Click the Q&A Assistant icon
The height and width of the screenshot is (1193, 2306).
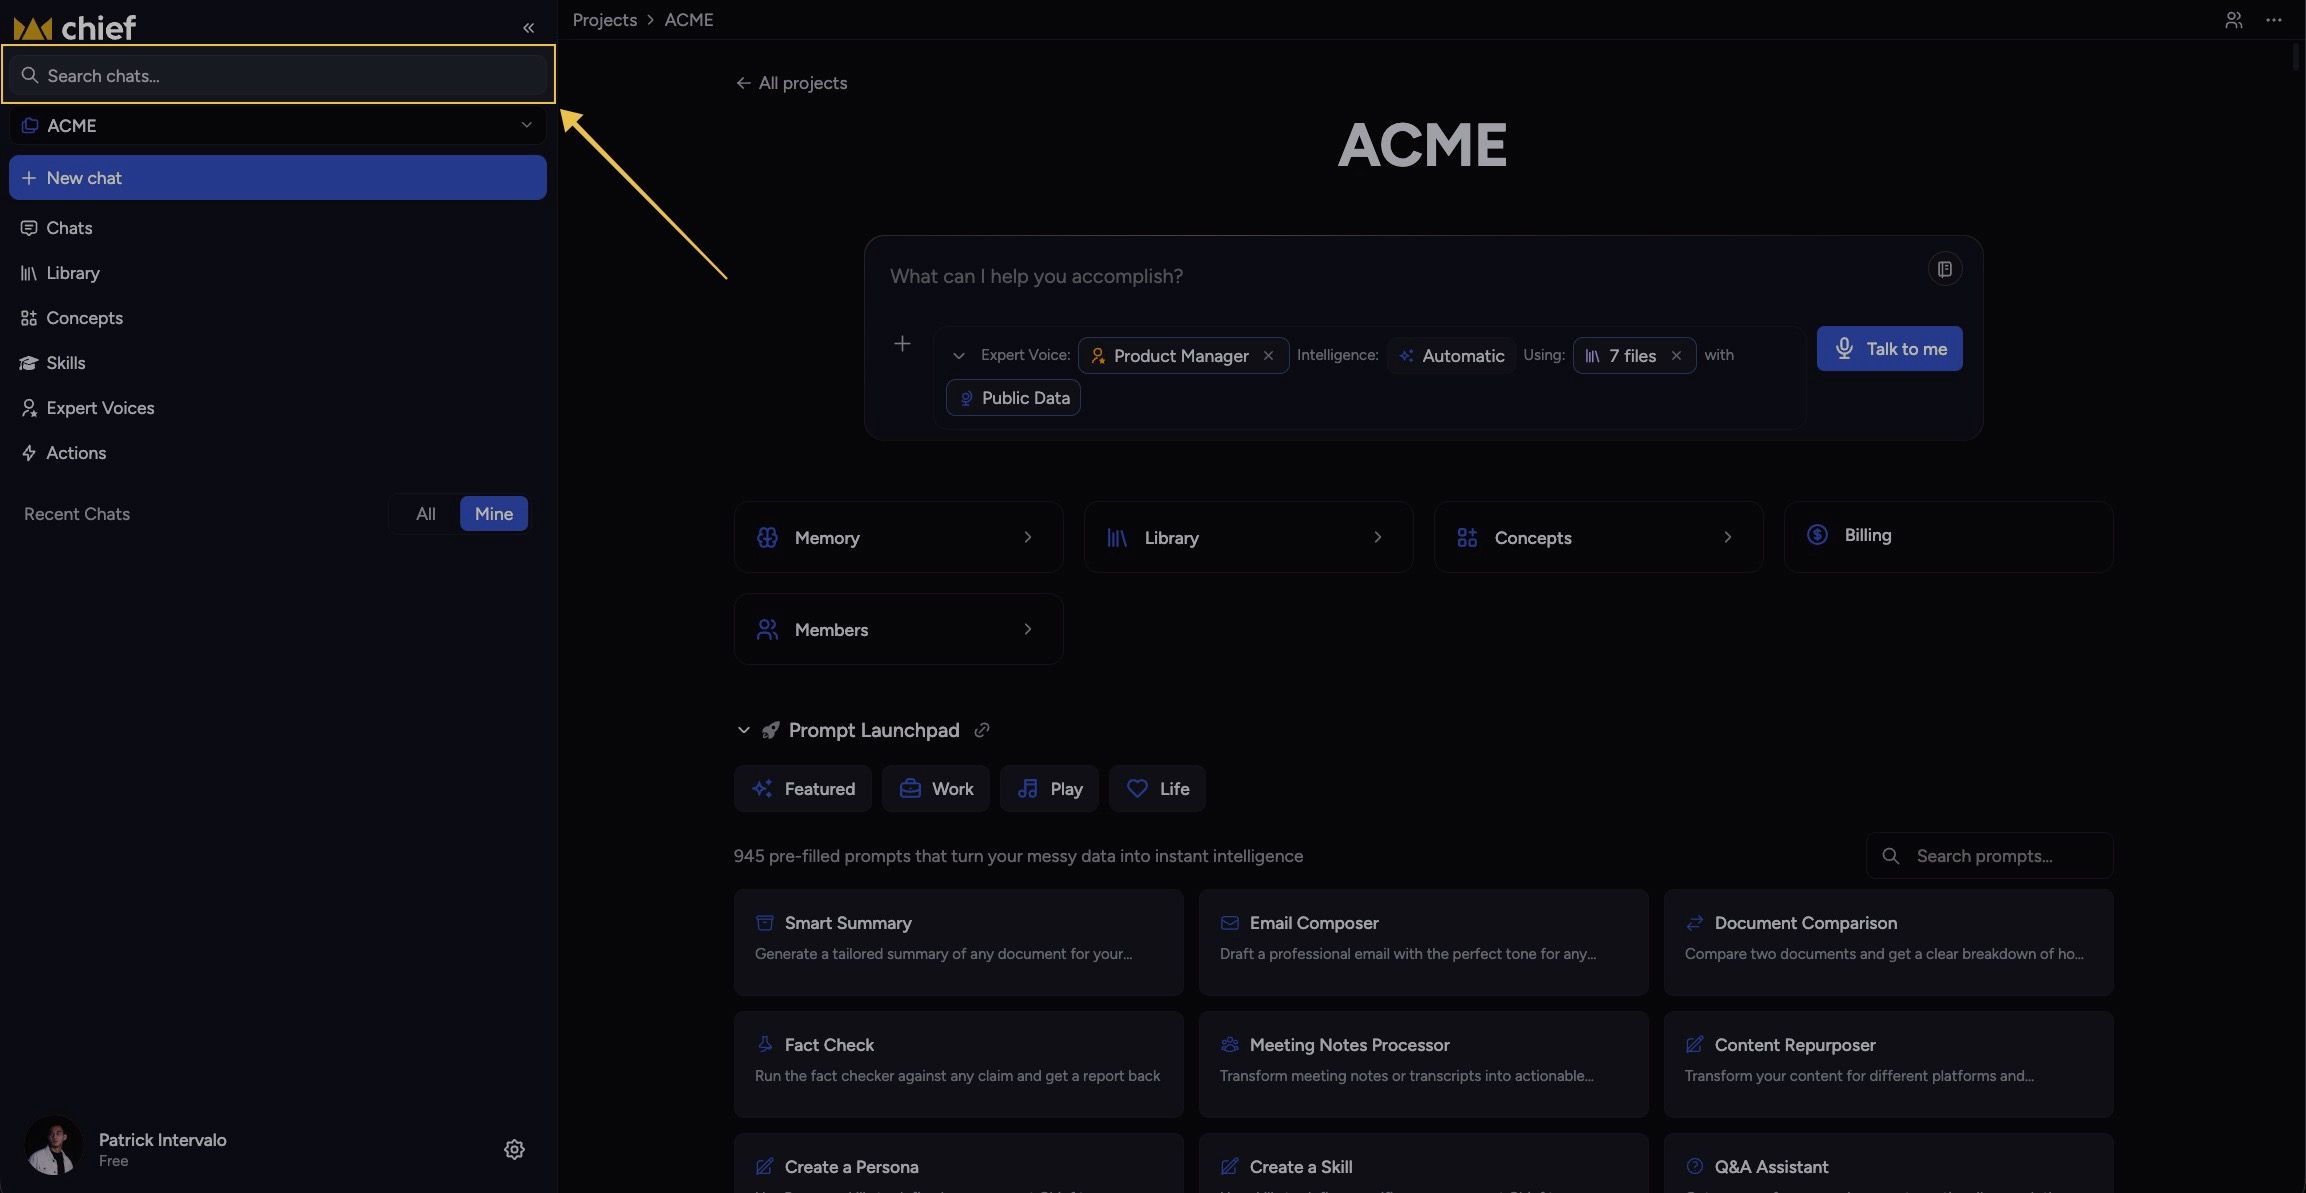pyautogui.click(x=1695, y=1167)
